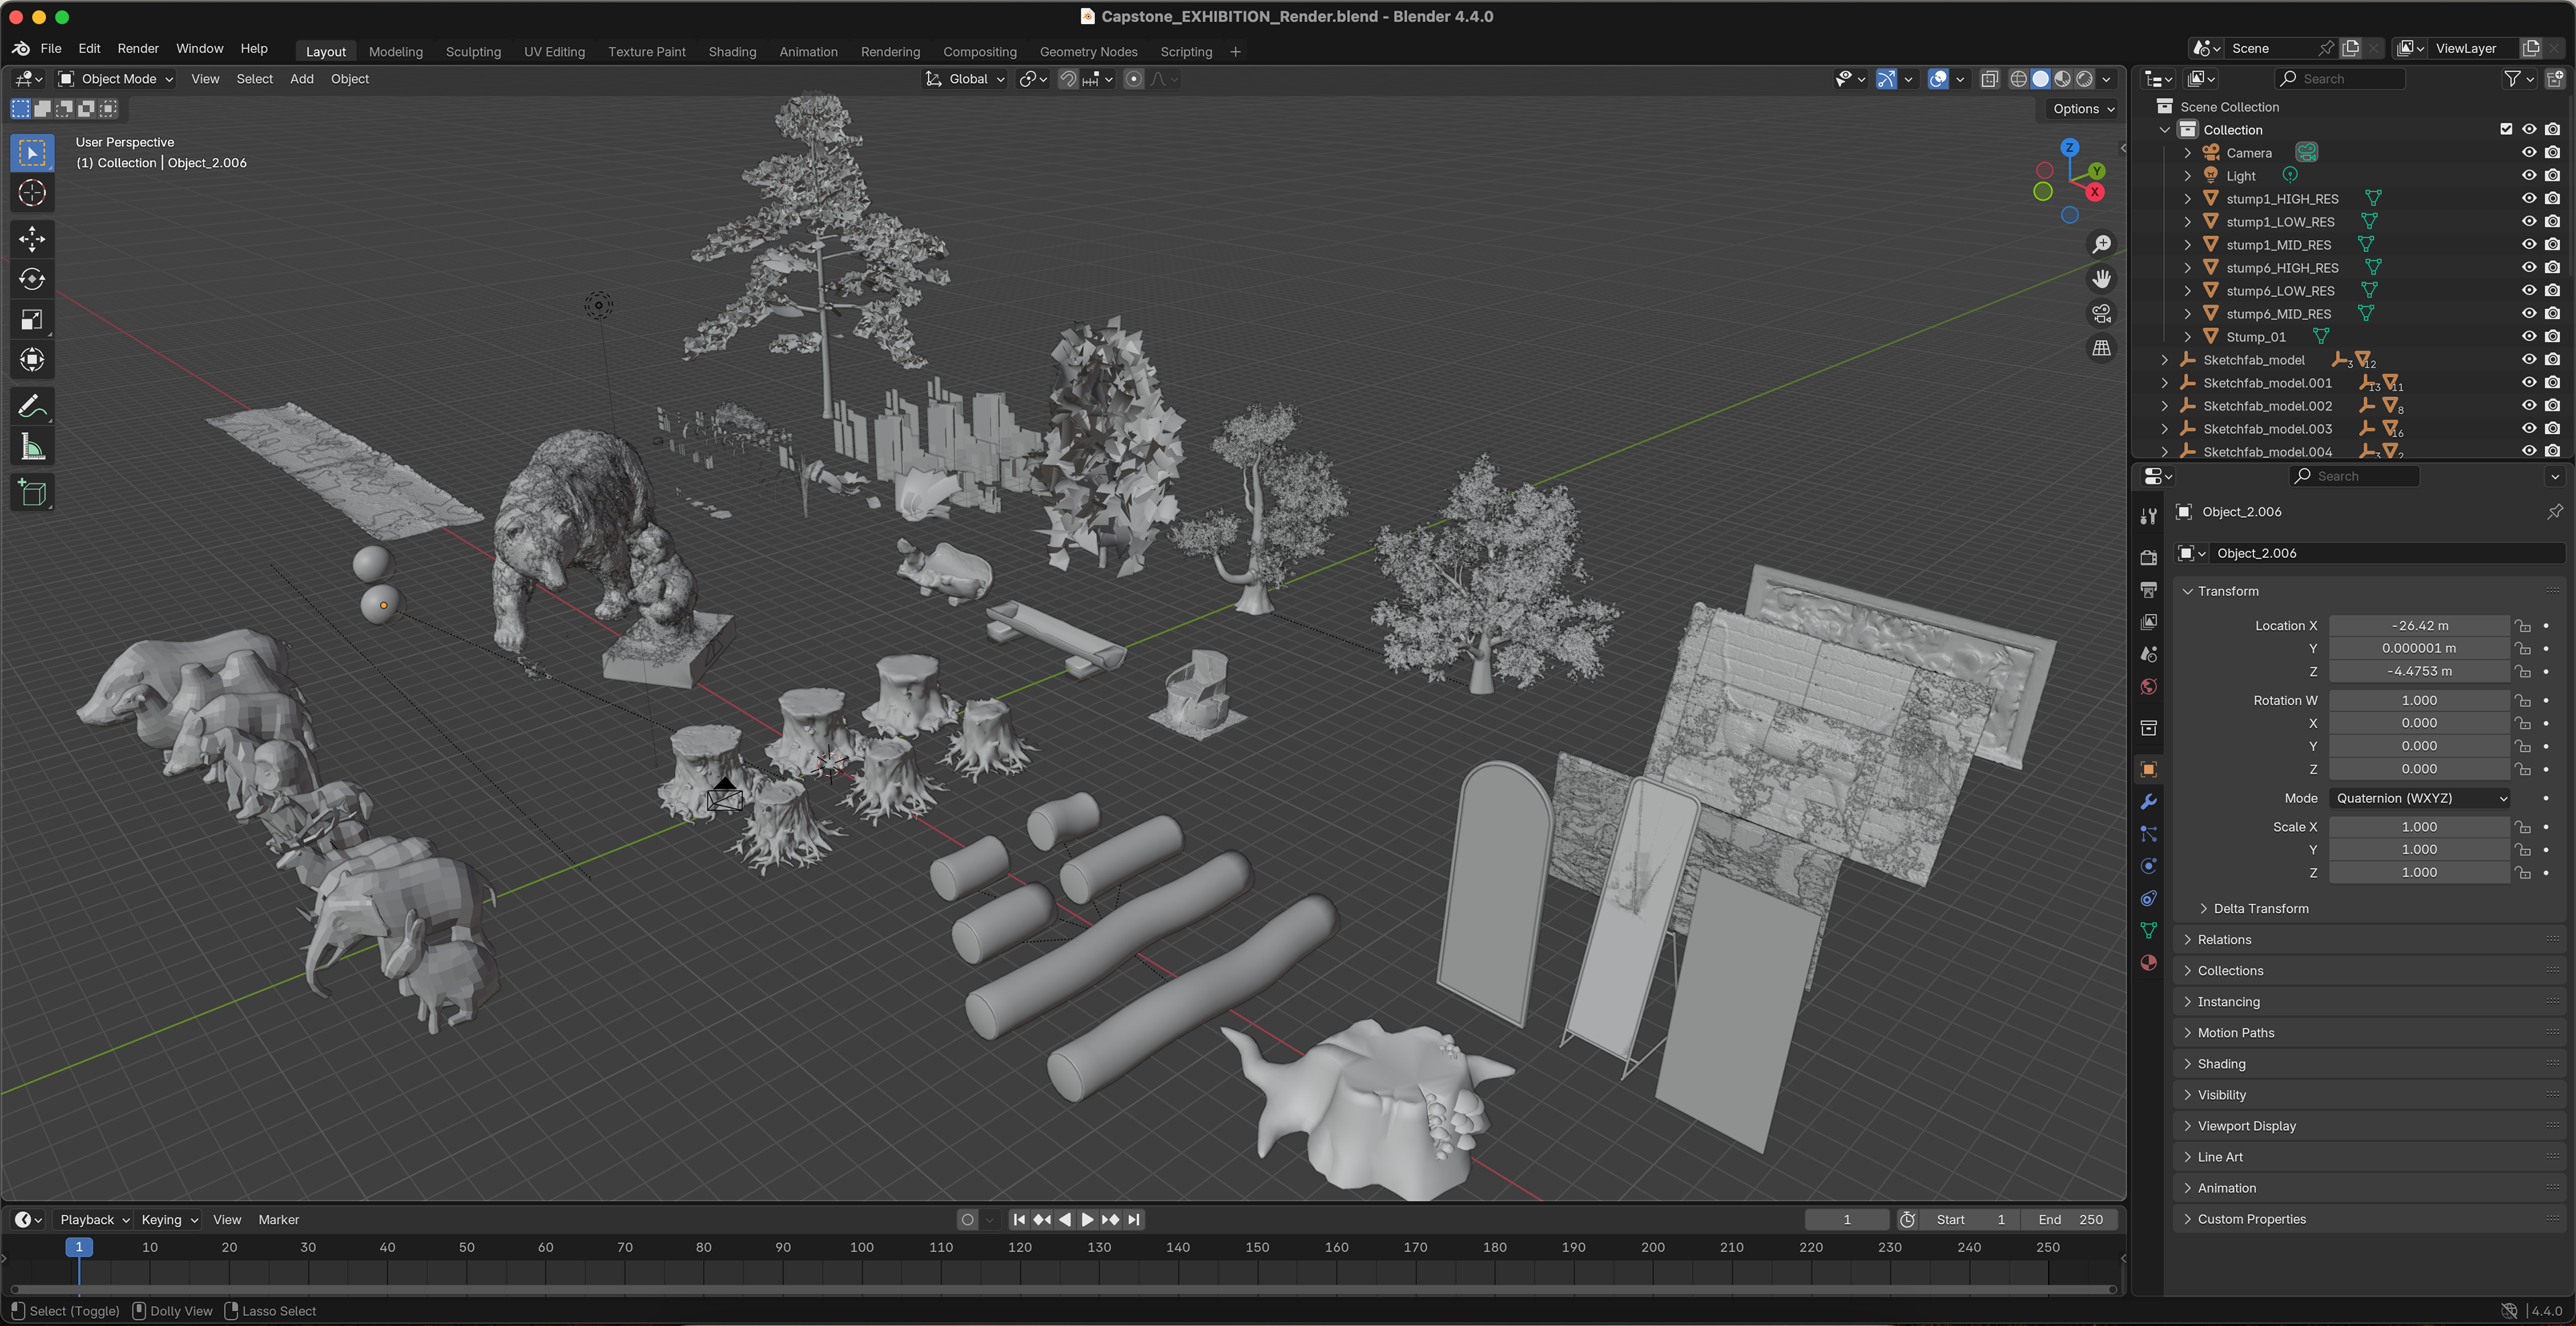Activate the Scale tool
The image size is (2576, 1326).
coord(32,320)
